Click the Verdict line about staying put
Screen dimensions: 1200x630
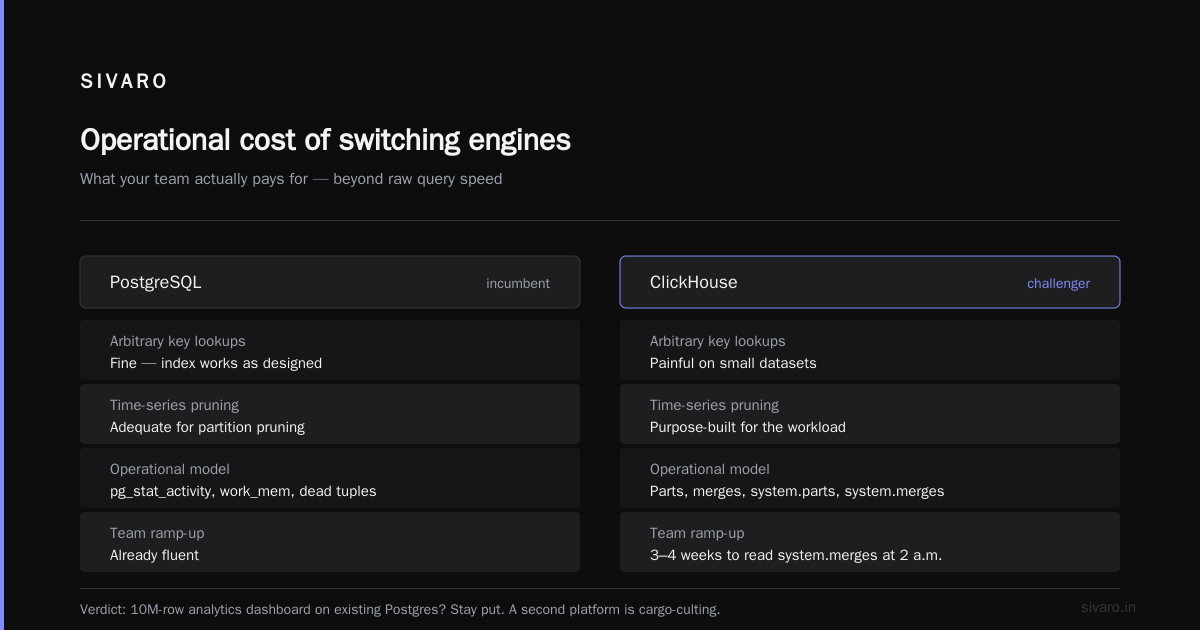coord(400,609)
